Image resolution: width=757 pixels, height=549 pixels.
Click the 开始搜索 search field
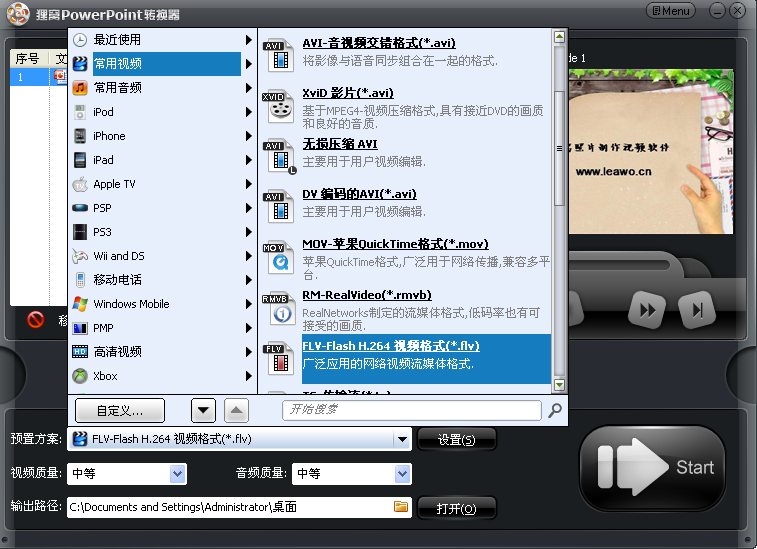point(411,410)
